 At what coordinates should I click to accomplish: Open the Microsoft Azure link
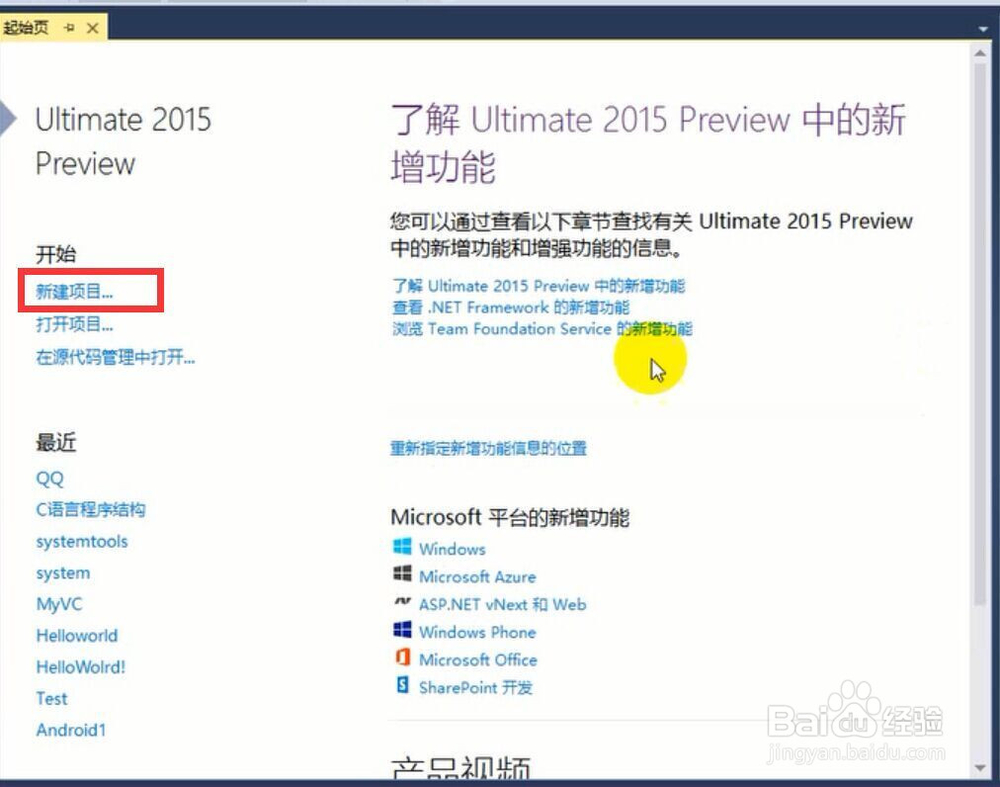point(478,577)
